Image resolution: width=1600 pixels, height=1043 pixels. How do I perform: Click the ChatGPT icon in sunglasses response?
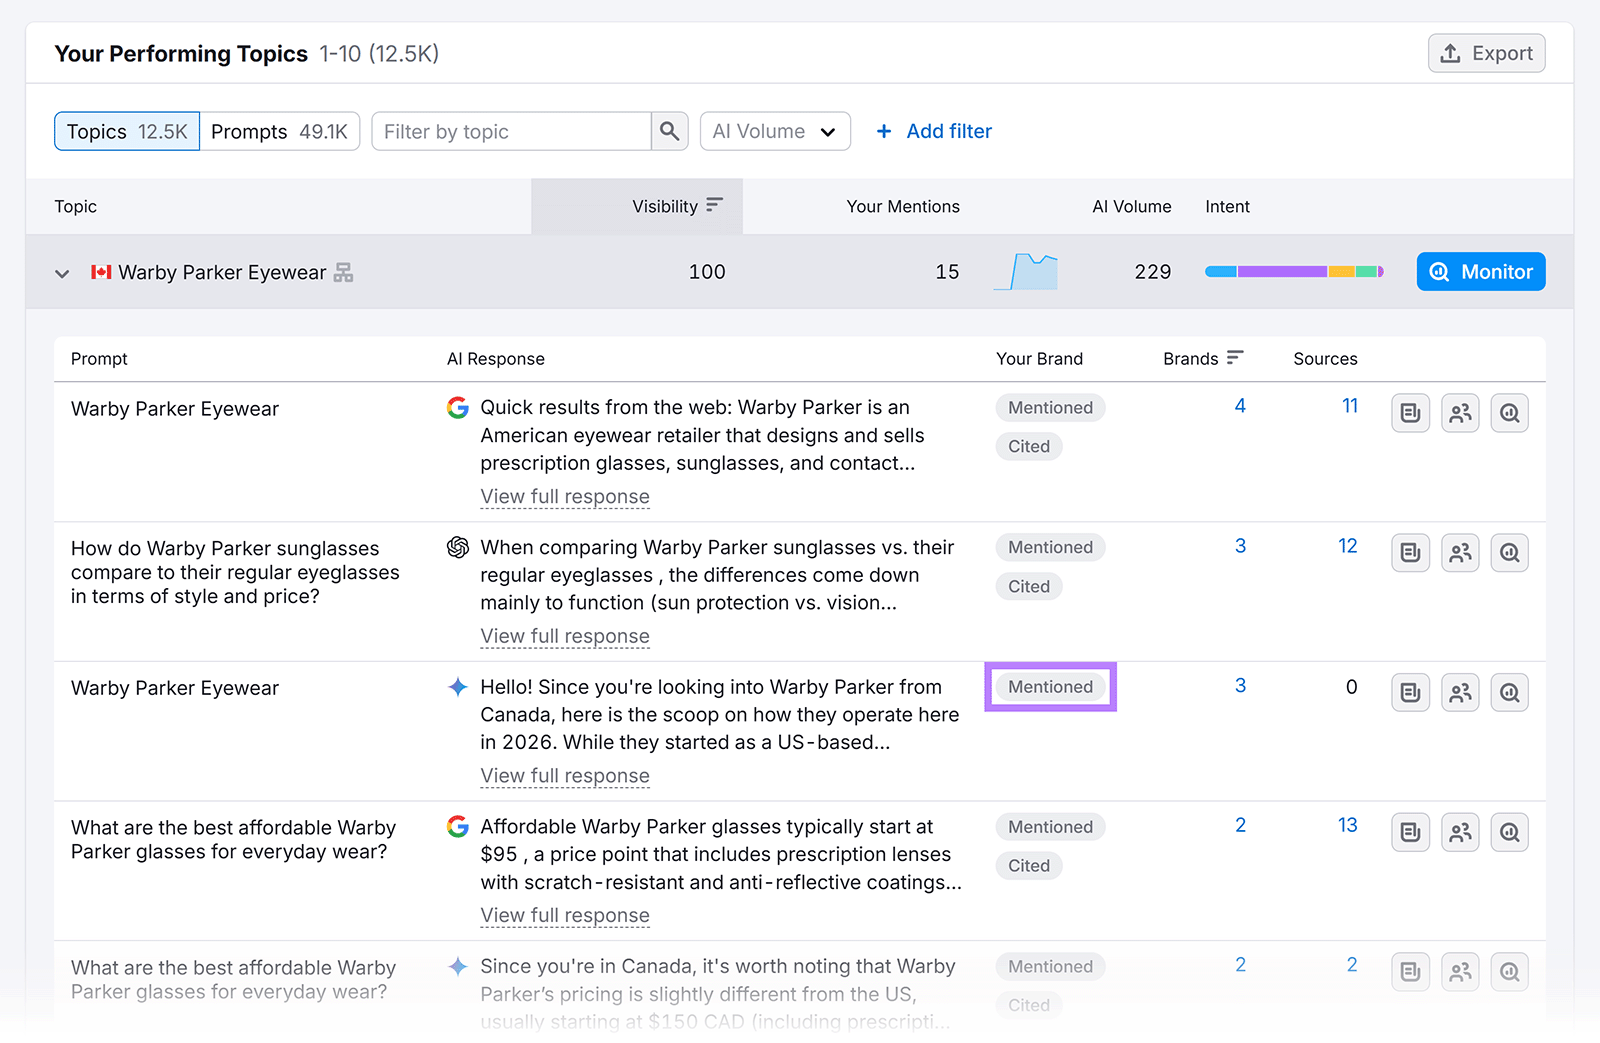tap(458, 547)
